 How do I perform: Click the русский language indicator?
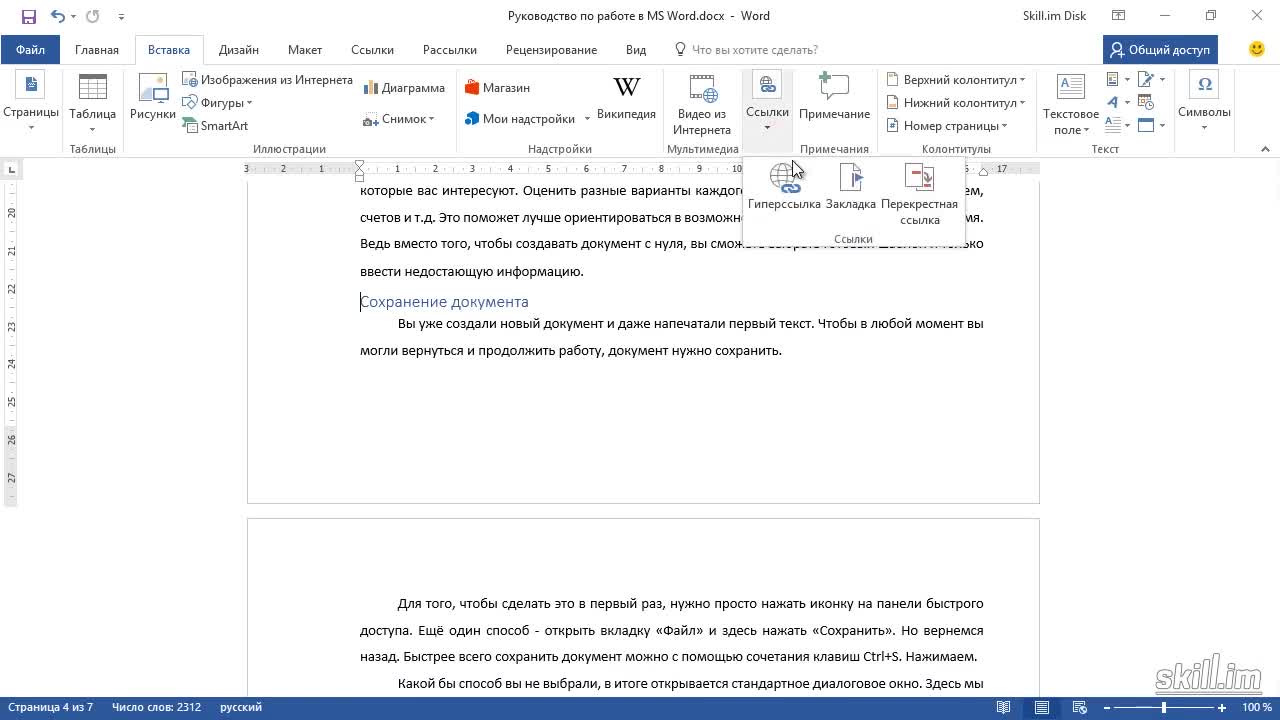click(x=241, y=707)
